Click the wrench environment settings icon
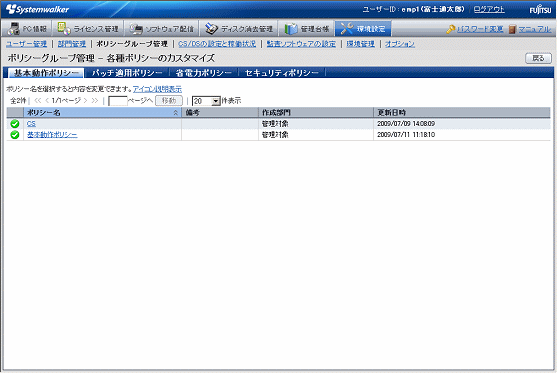Image resolution: width=557 pixels, height=373 pixels. [x=347, y=28]
